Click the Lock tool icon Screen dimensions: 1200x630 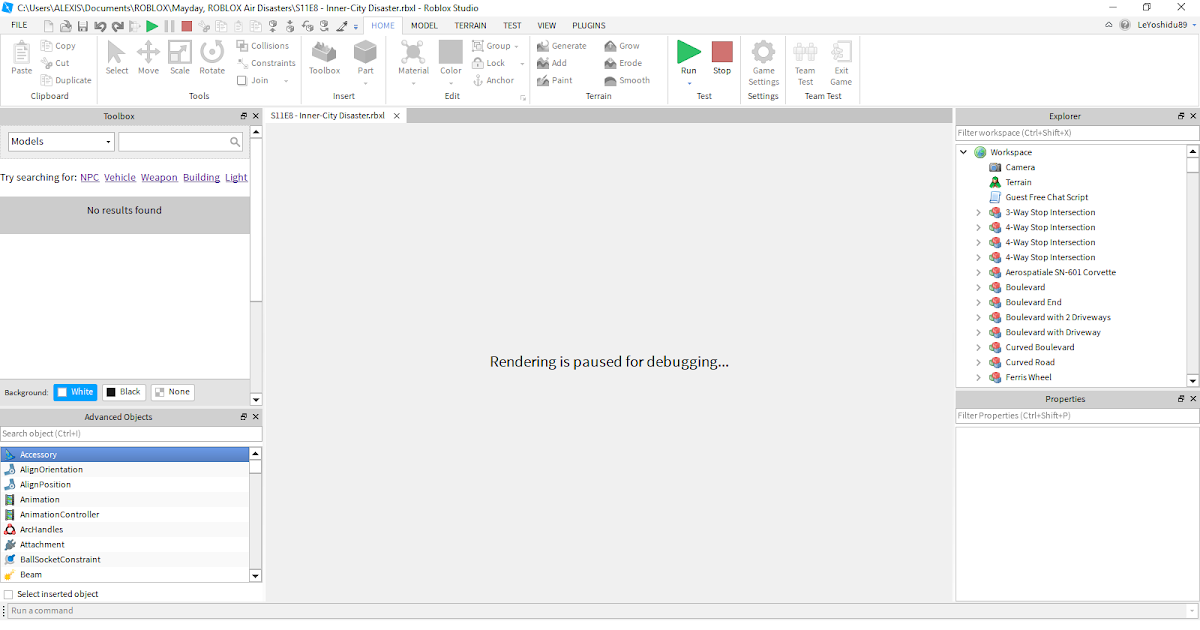[479, 63]
